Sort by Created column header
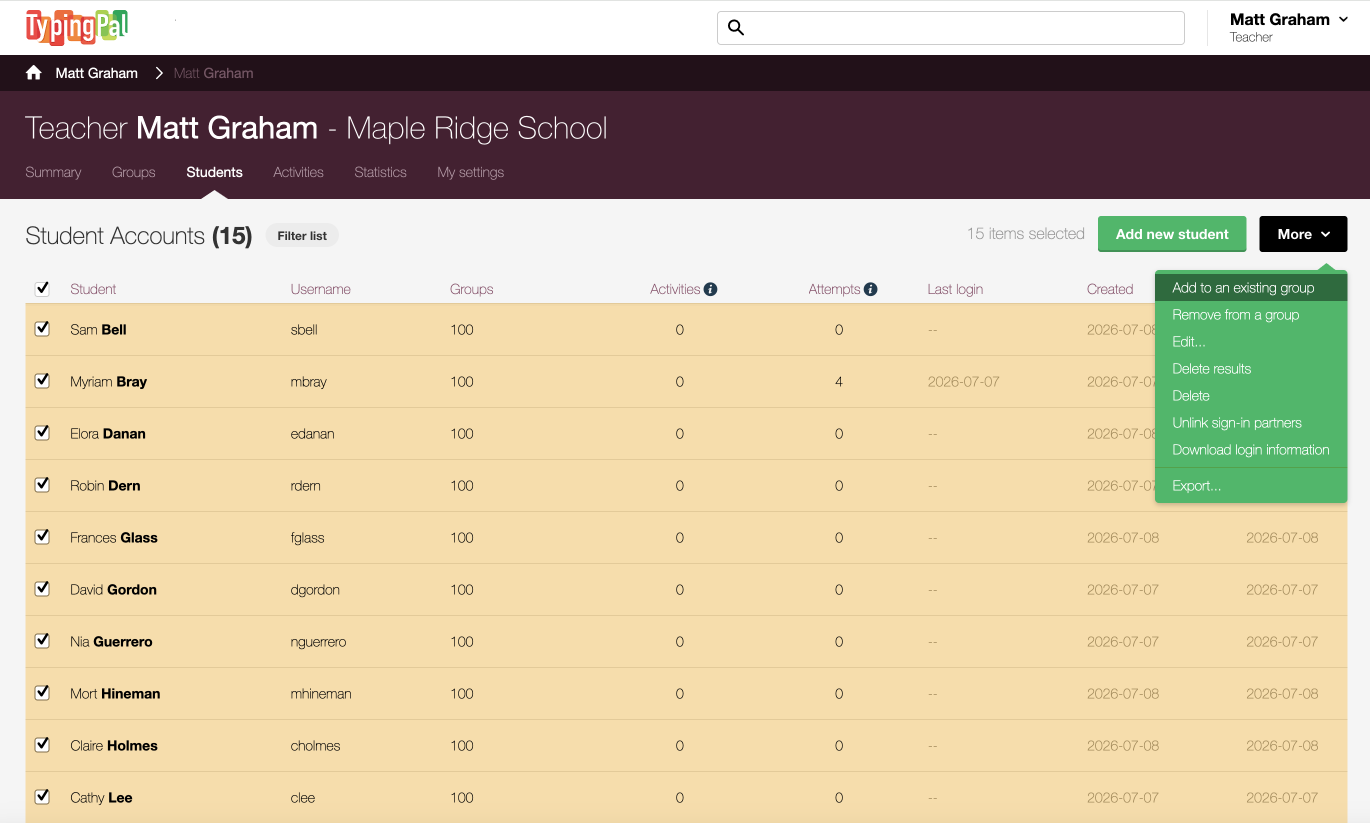The image size is (1370, 823). pyautogui.click(x=1110, y=289)
